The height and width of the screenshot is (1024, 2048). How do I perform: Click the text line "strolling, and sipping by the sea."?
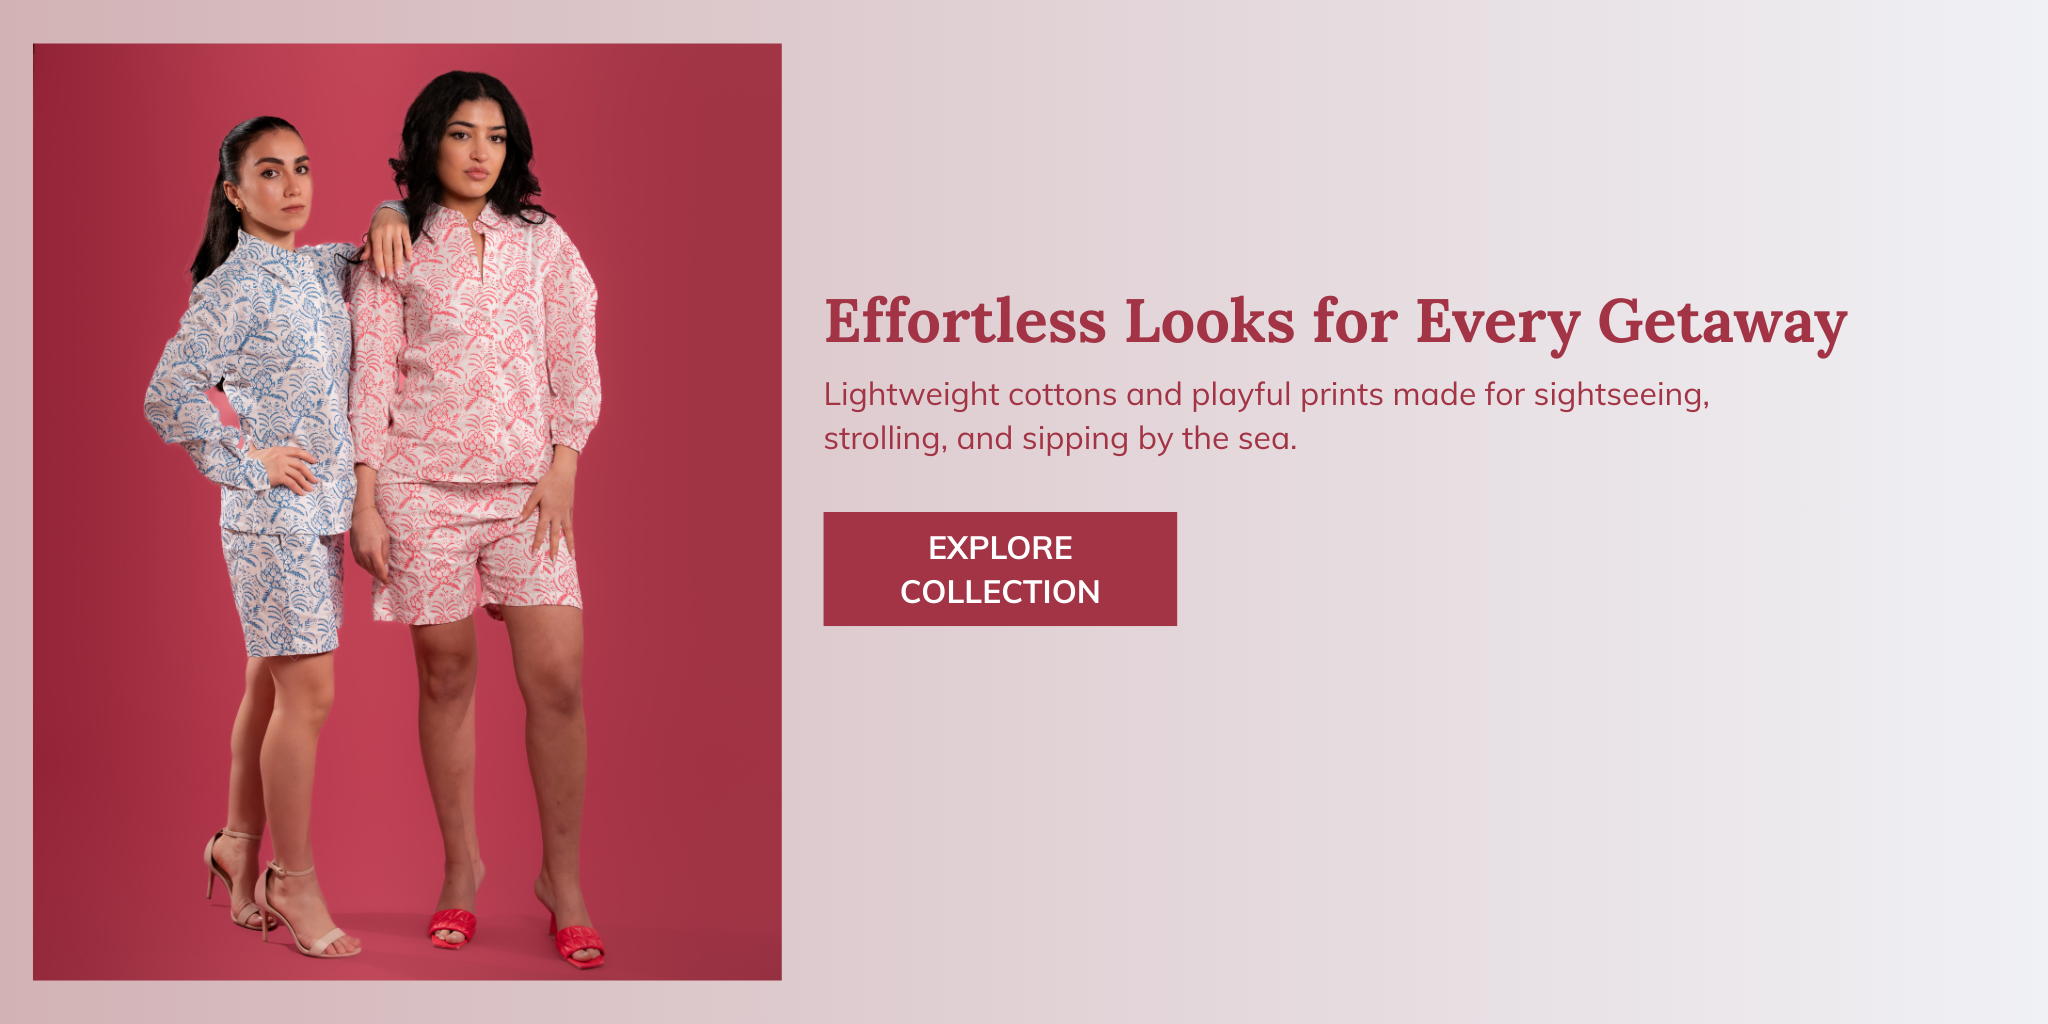point(1060,439)
